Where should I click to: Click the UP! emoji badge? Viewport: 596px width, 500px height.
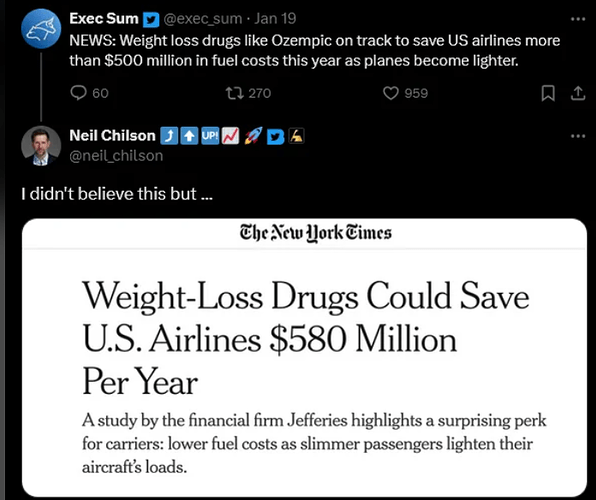point(210,136)
